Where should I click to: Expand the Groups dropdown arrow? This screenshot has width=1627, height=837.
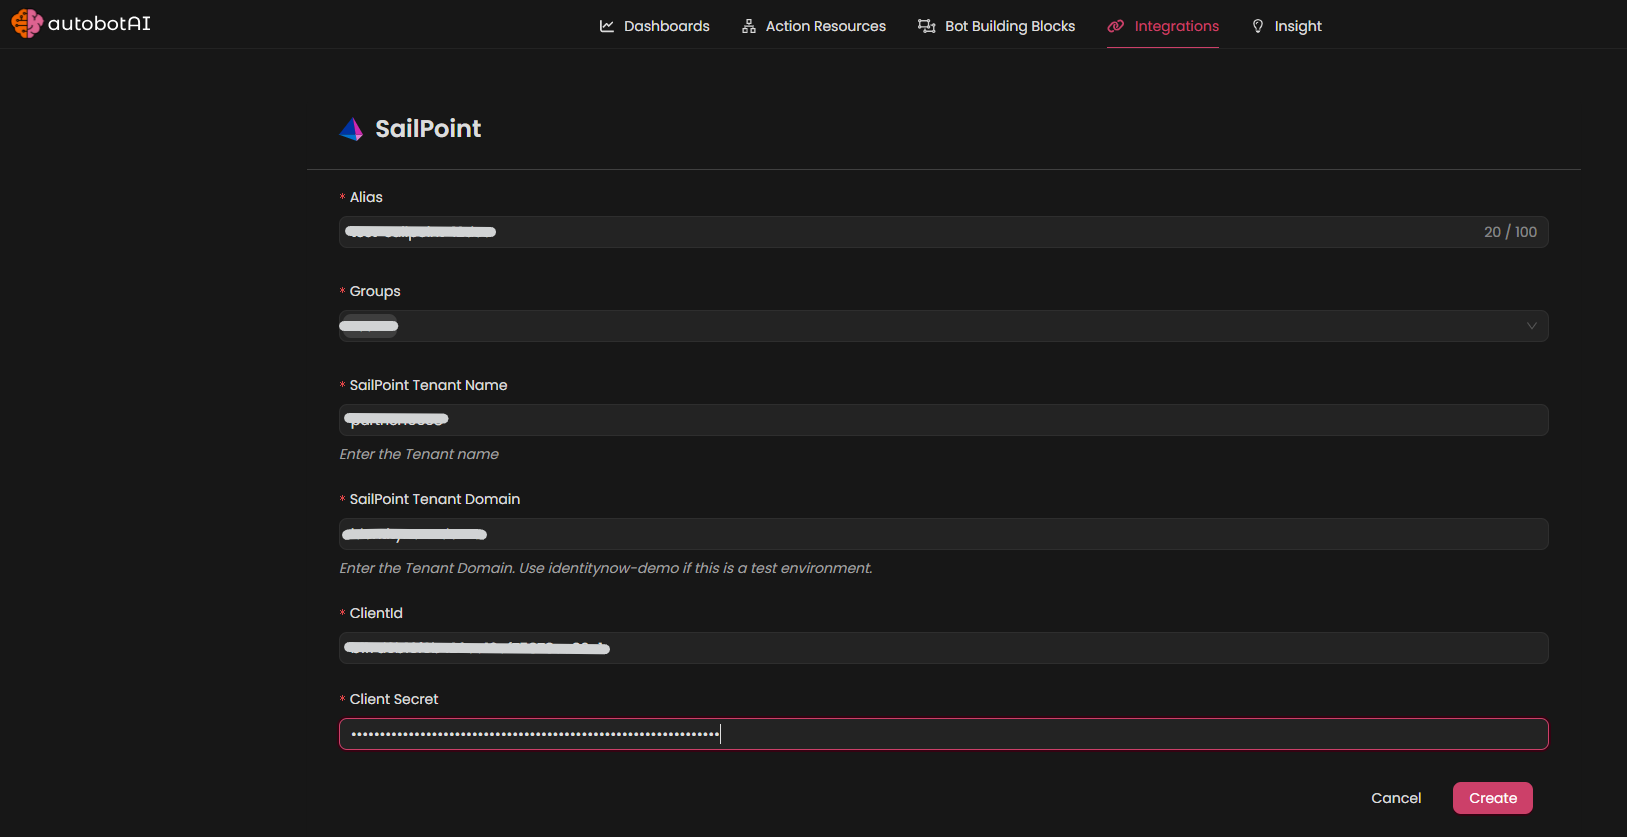pos(1531,326)
